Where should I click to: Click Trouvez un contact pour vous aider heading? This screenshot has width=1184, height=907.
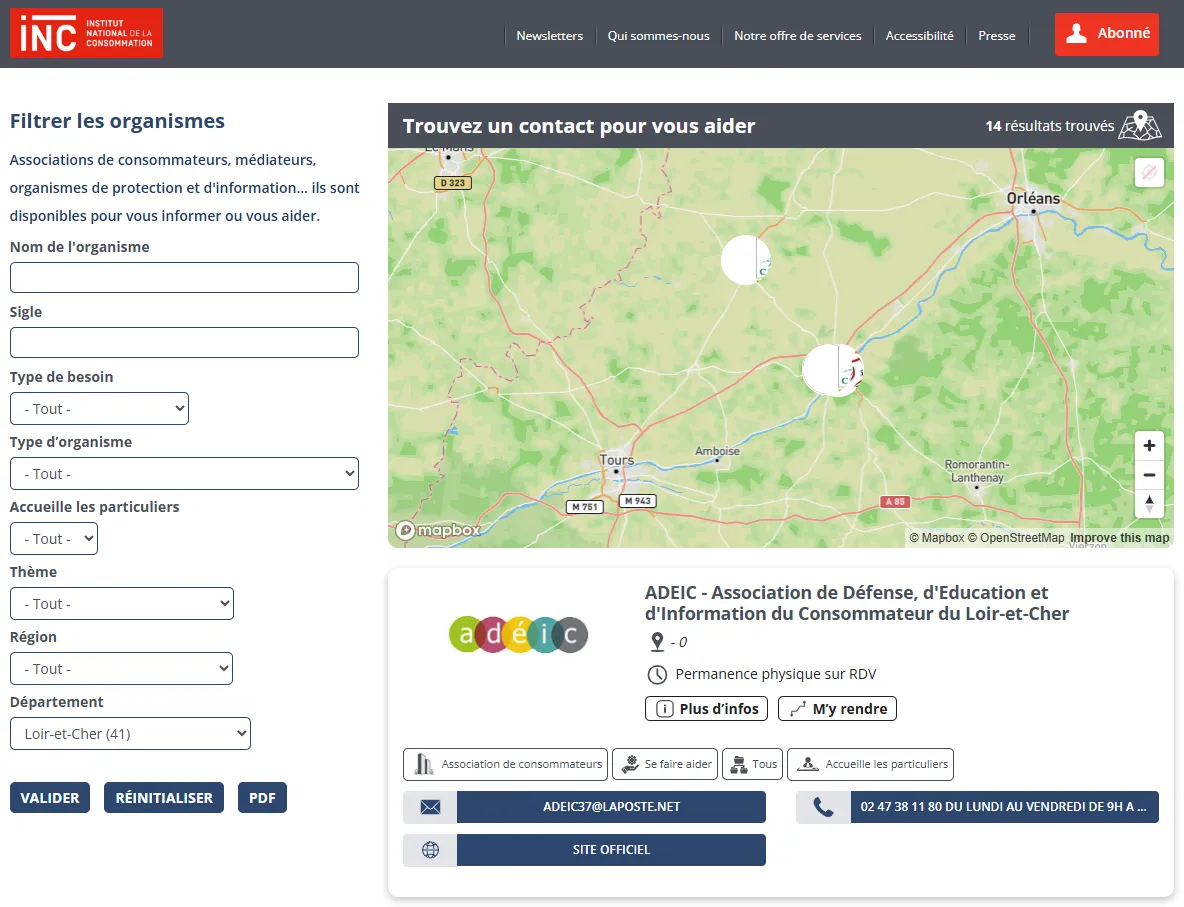579,126
